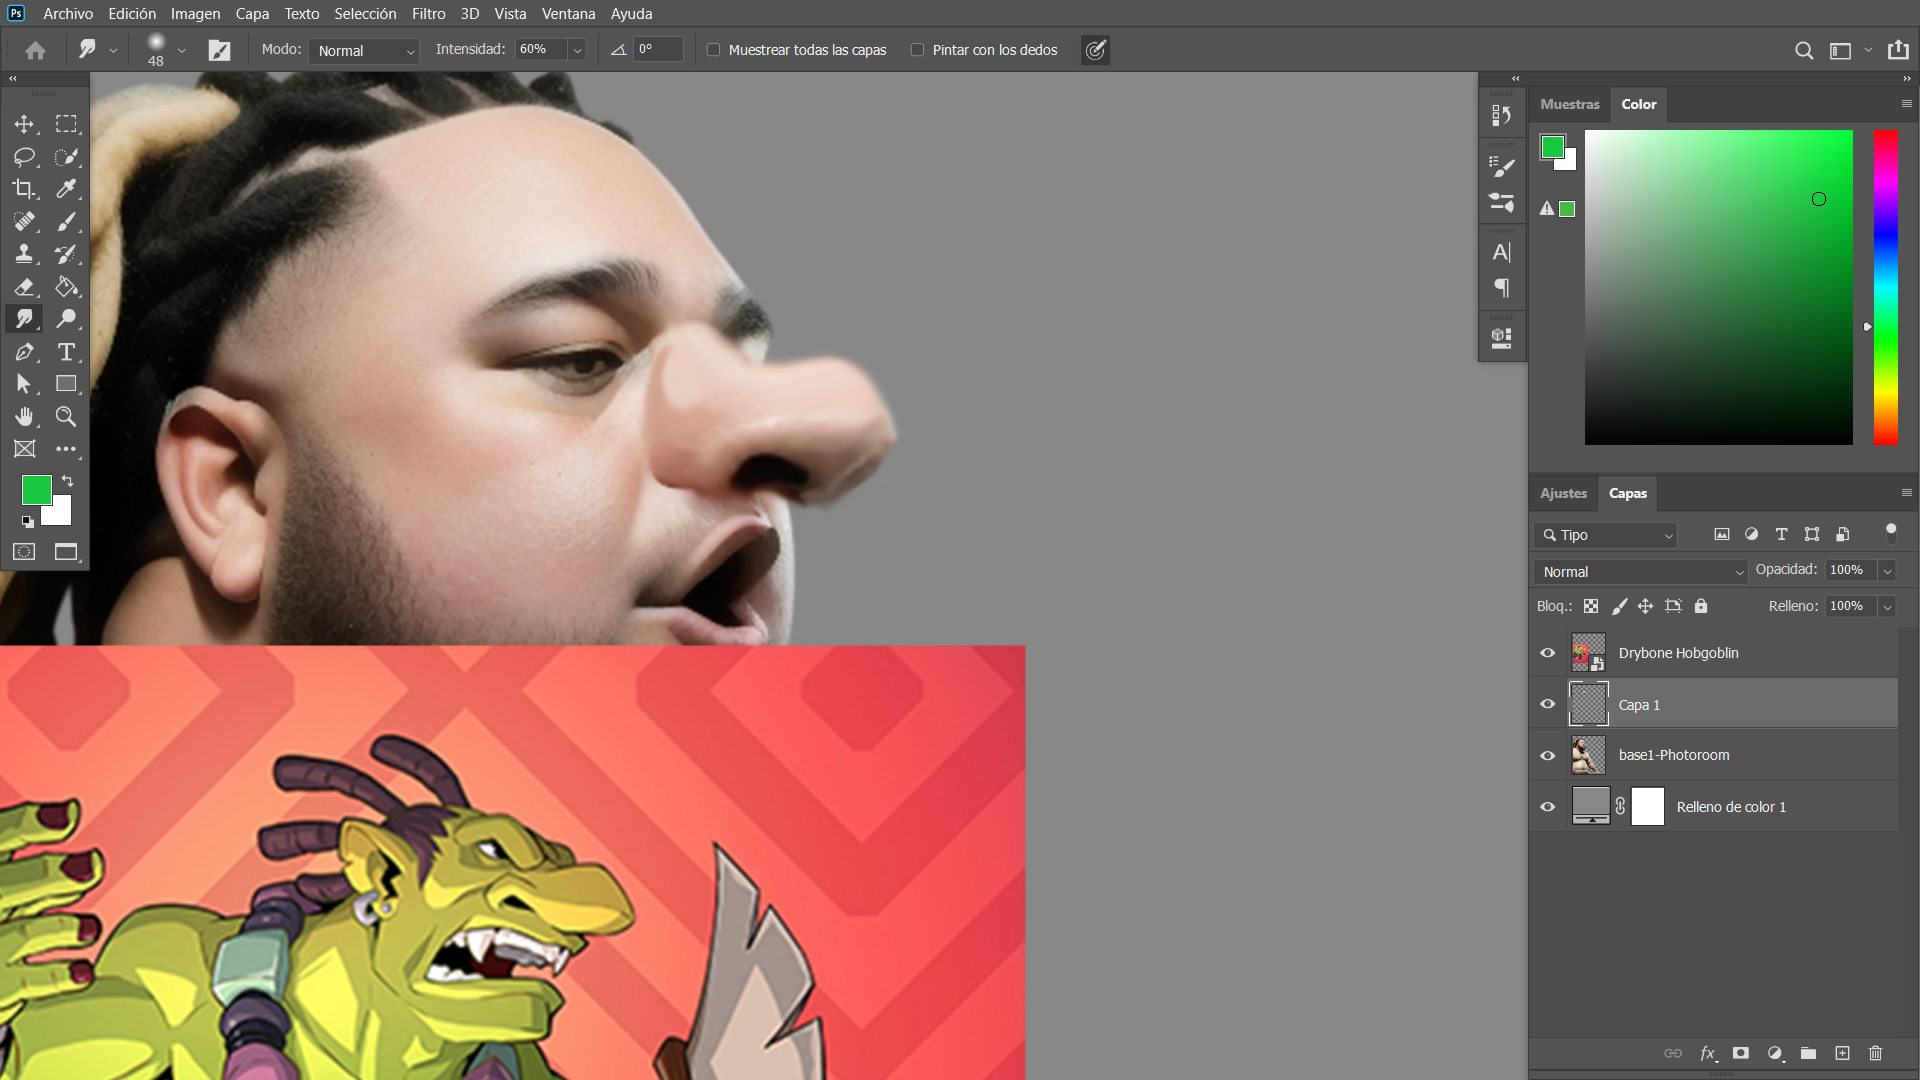Change the screen mode
Image resolution: width=1920 pixels, height=1080 pixels.
[x=66, y=552]
